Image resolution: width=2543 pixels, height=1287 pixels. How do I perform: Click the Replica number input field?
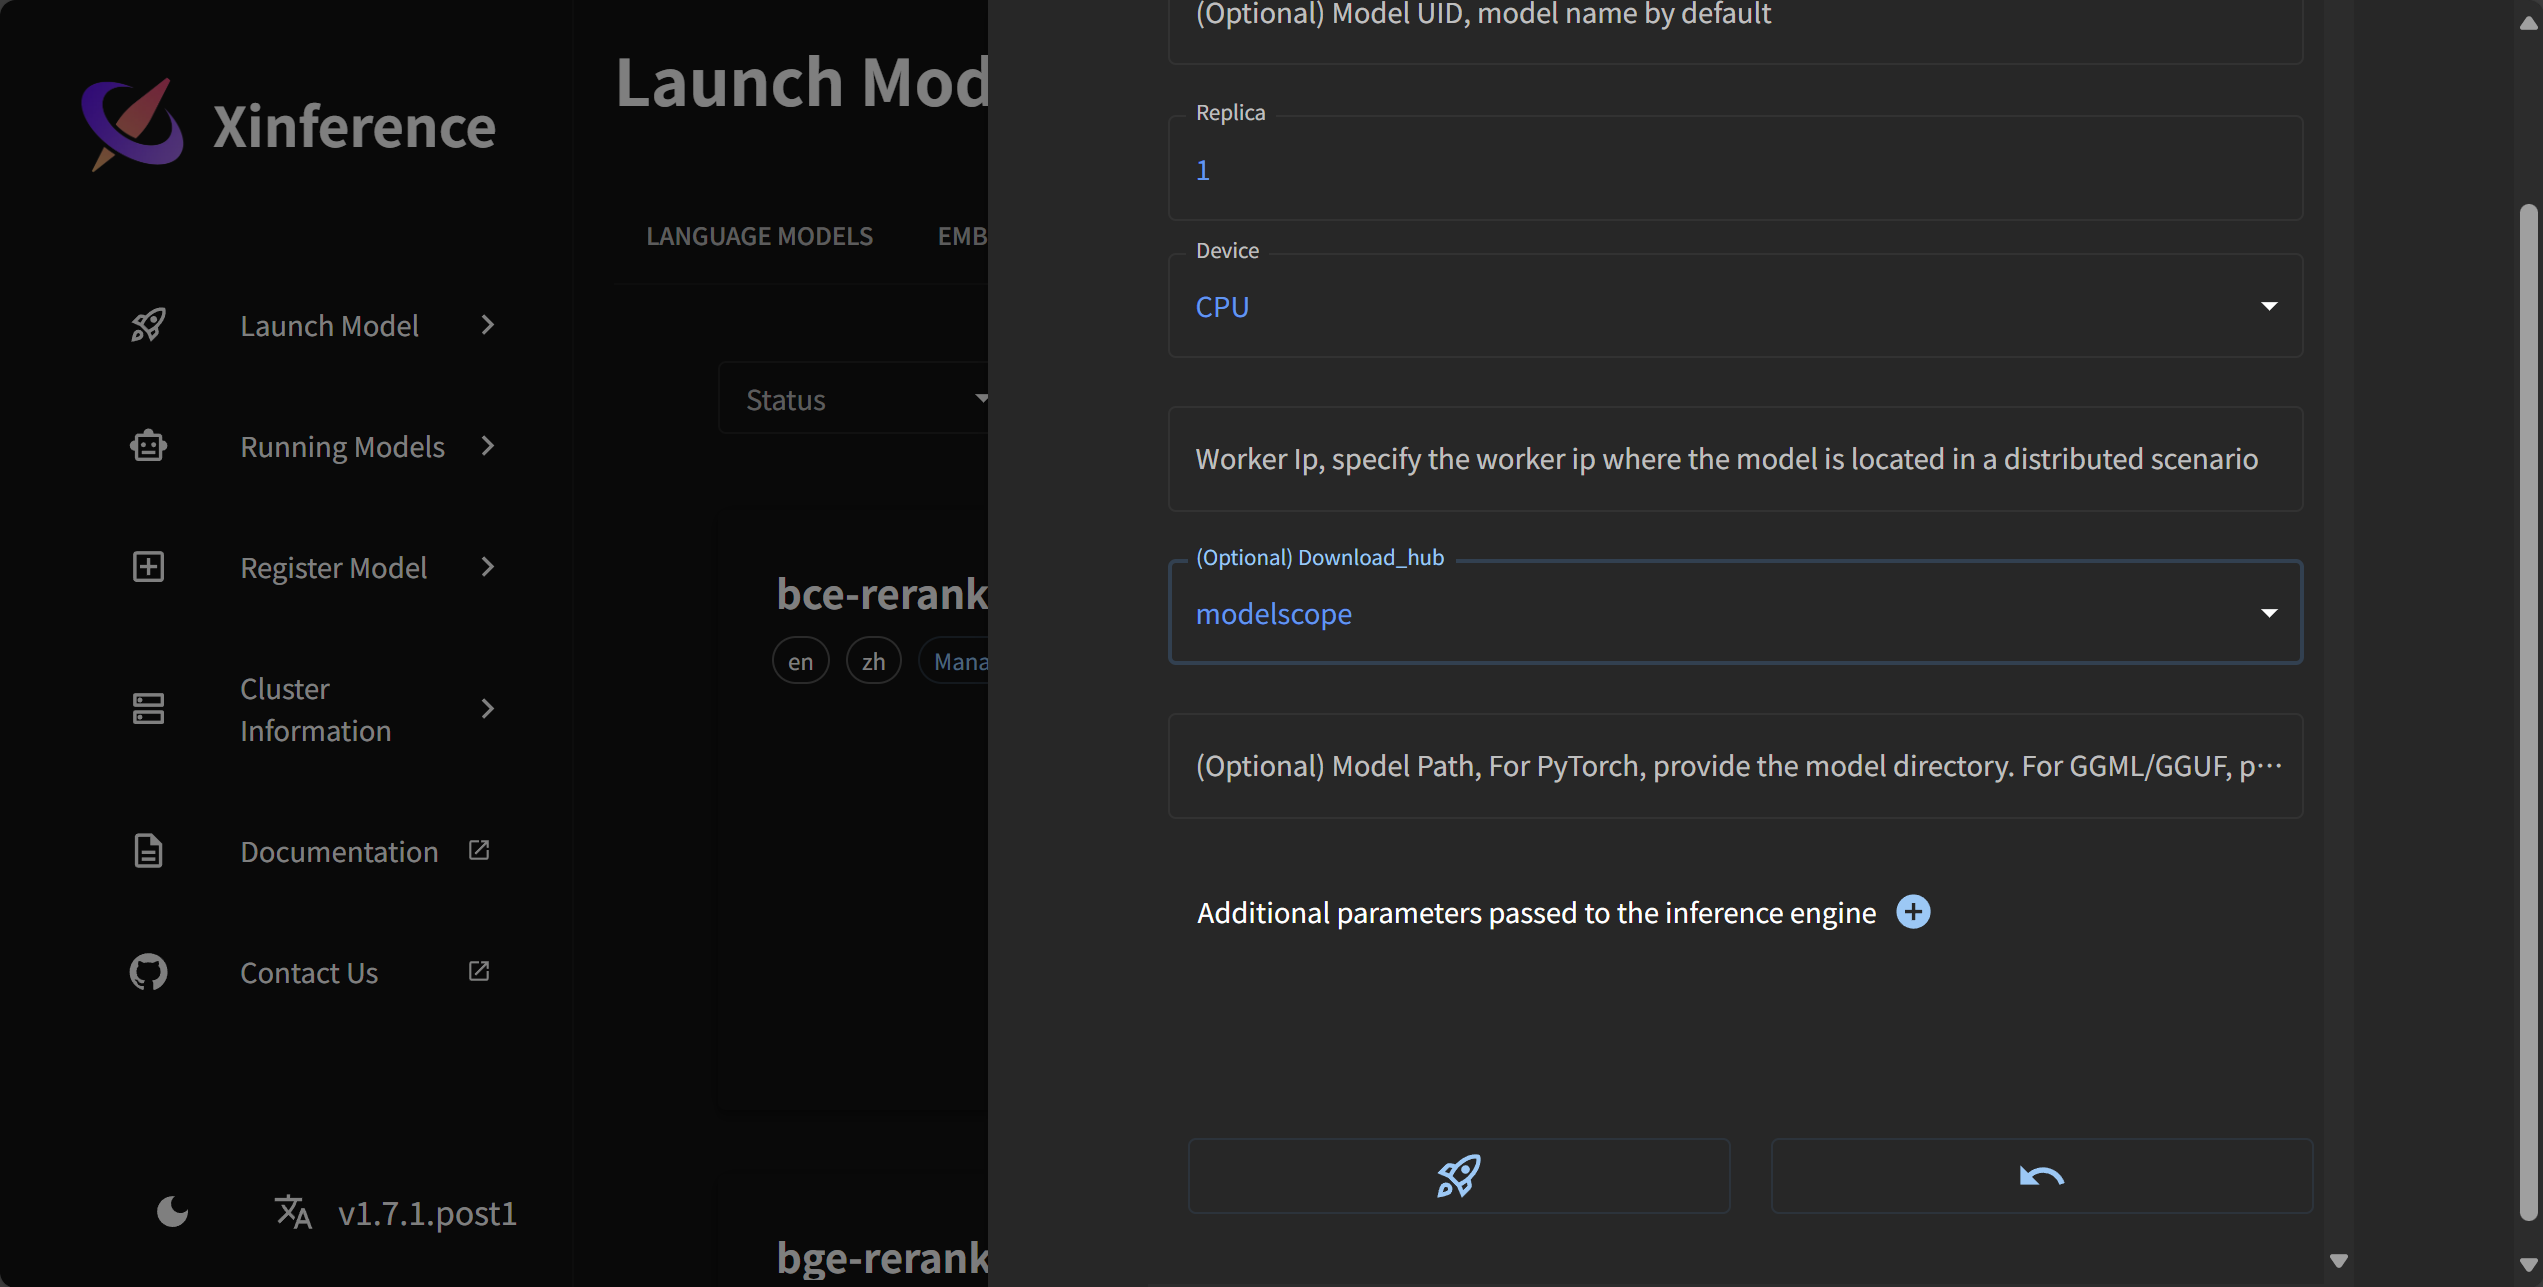click(x=1734, y=170)
